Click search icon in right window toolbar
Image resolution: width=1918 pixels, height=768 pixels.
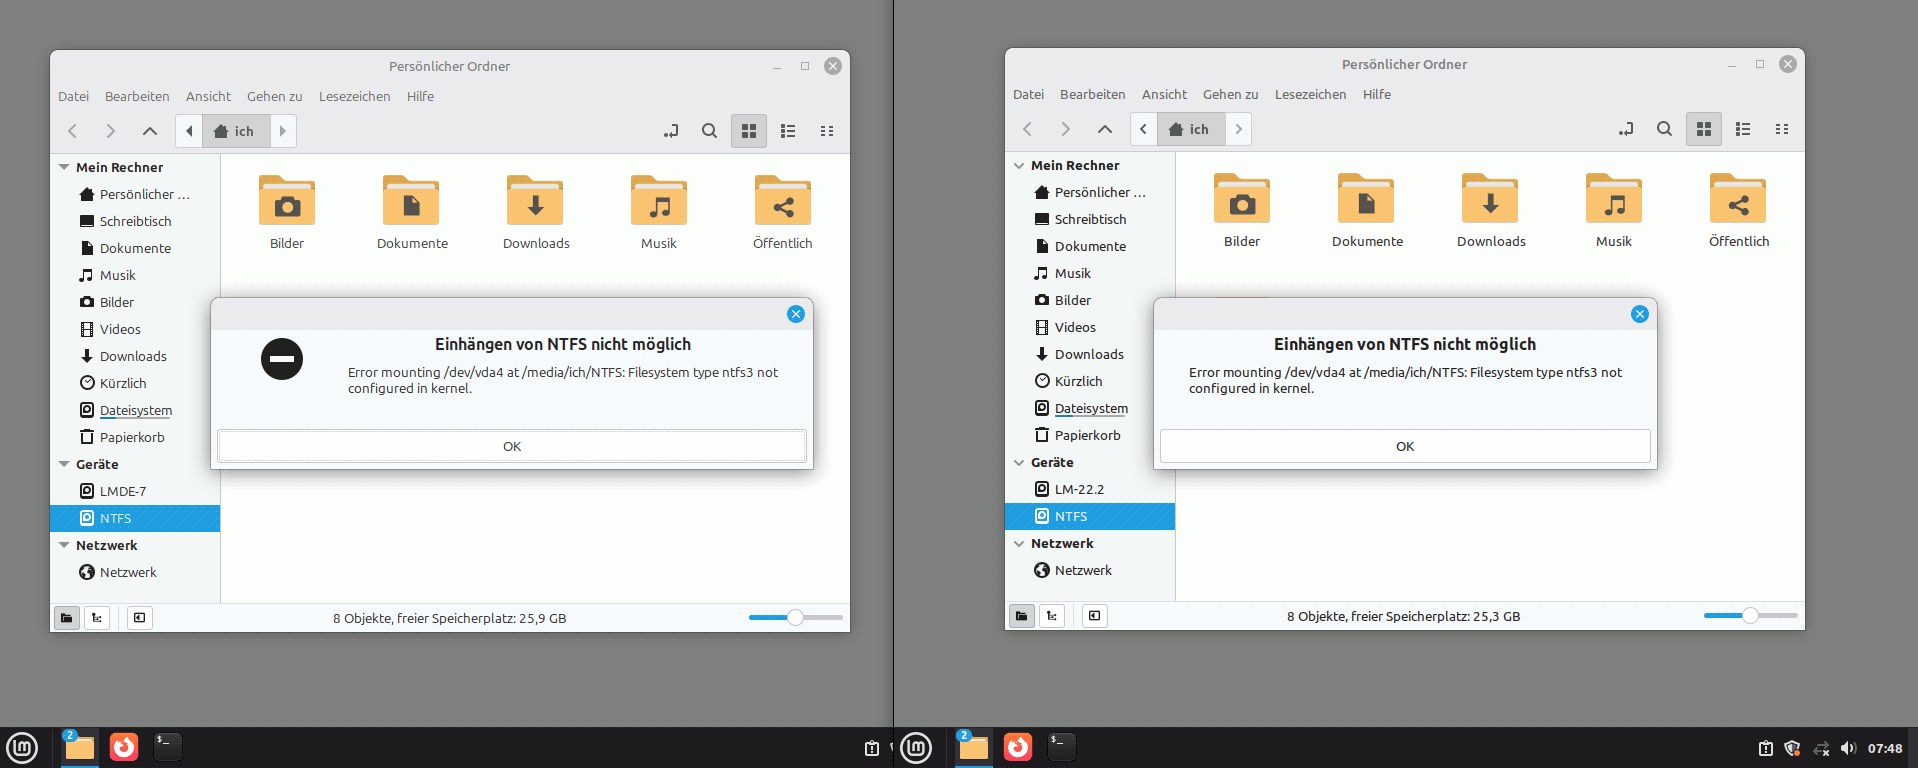(x=1664, y=129)
